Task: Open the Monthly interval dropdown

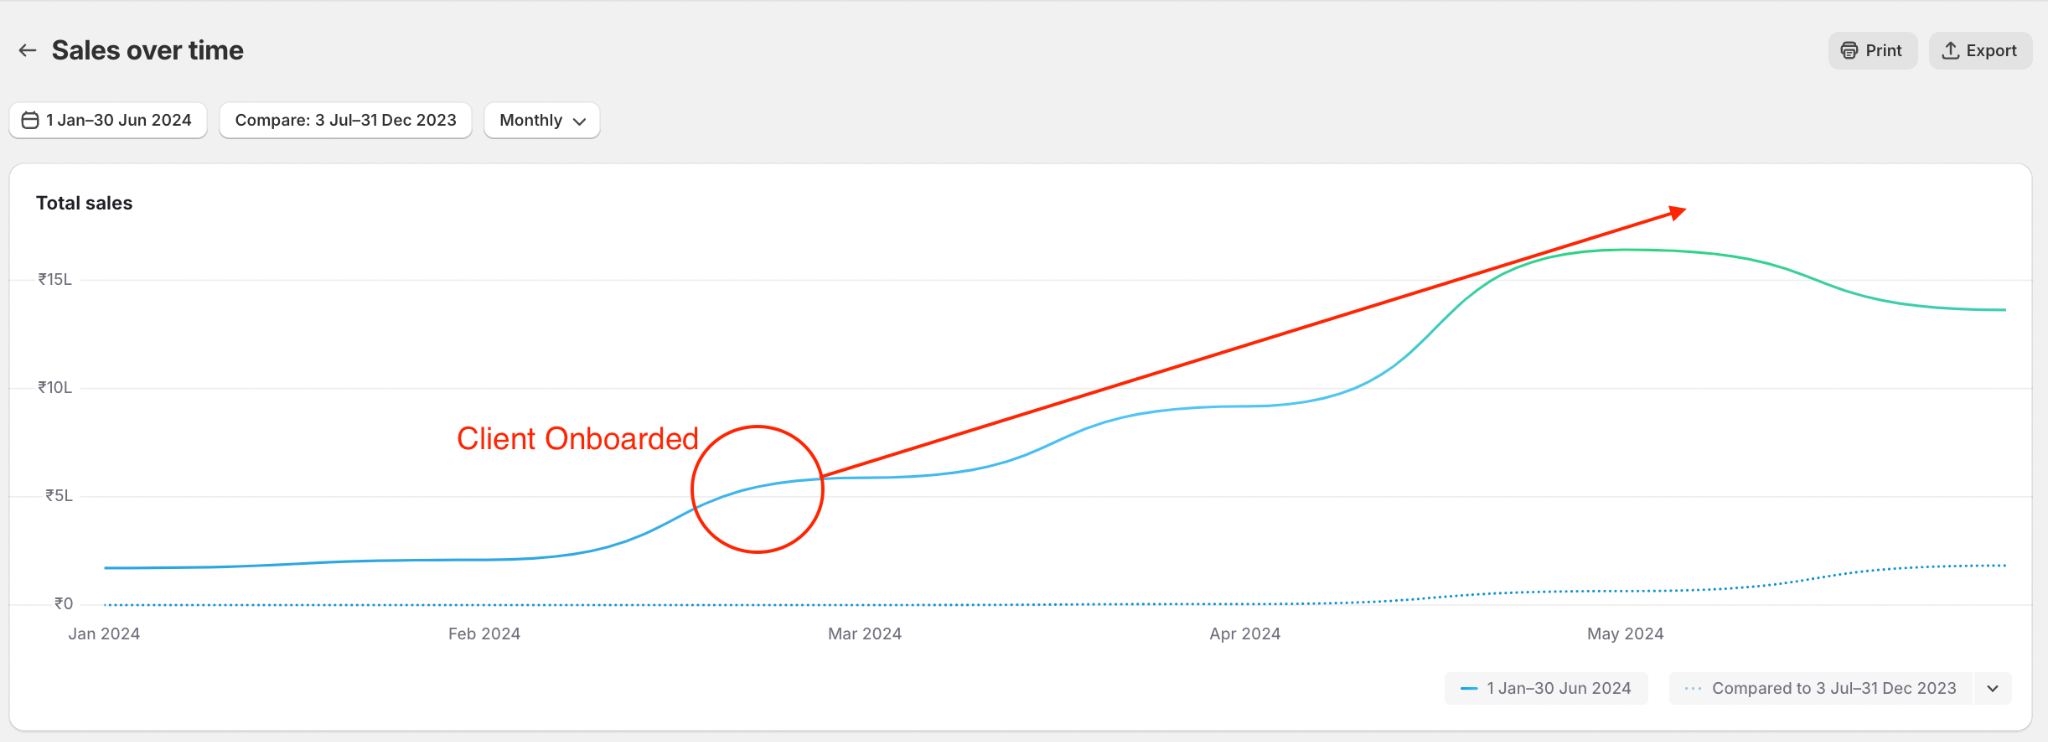Action: (x=542, y=120)
